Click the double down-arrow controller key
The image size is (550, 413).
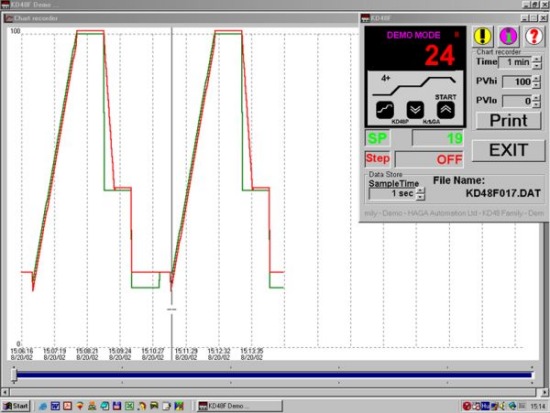pyautogui.click(x=415, y=109)
